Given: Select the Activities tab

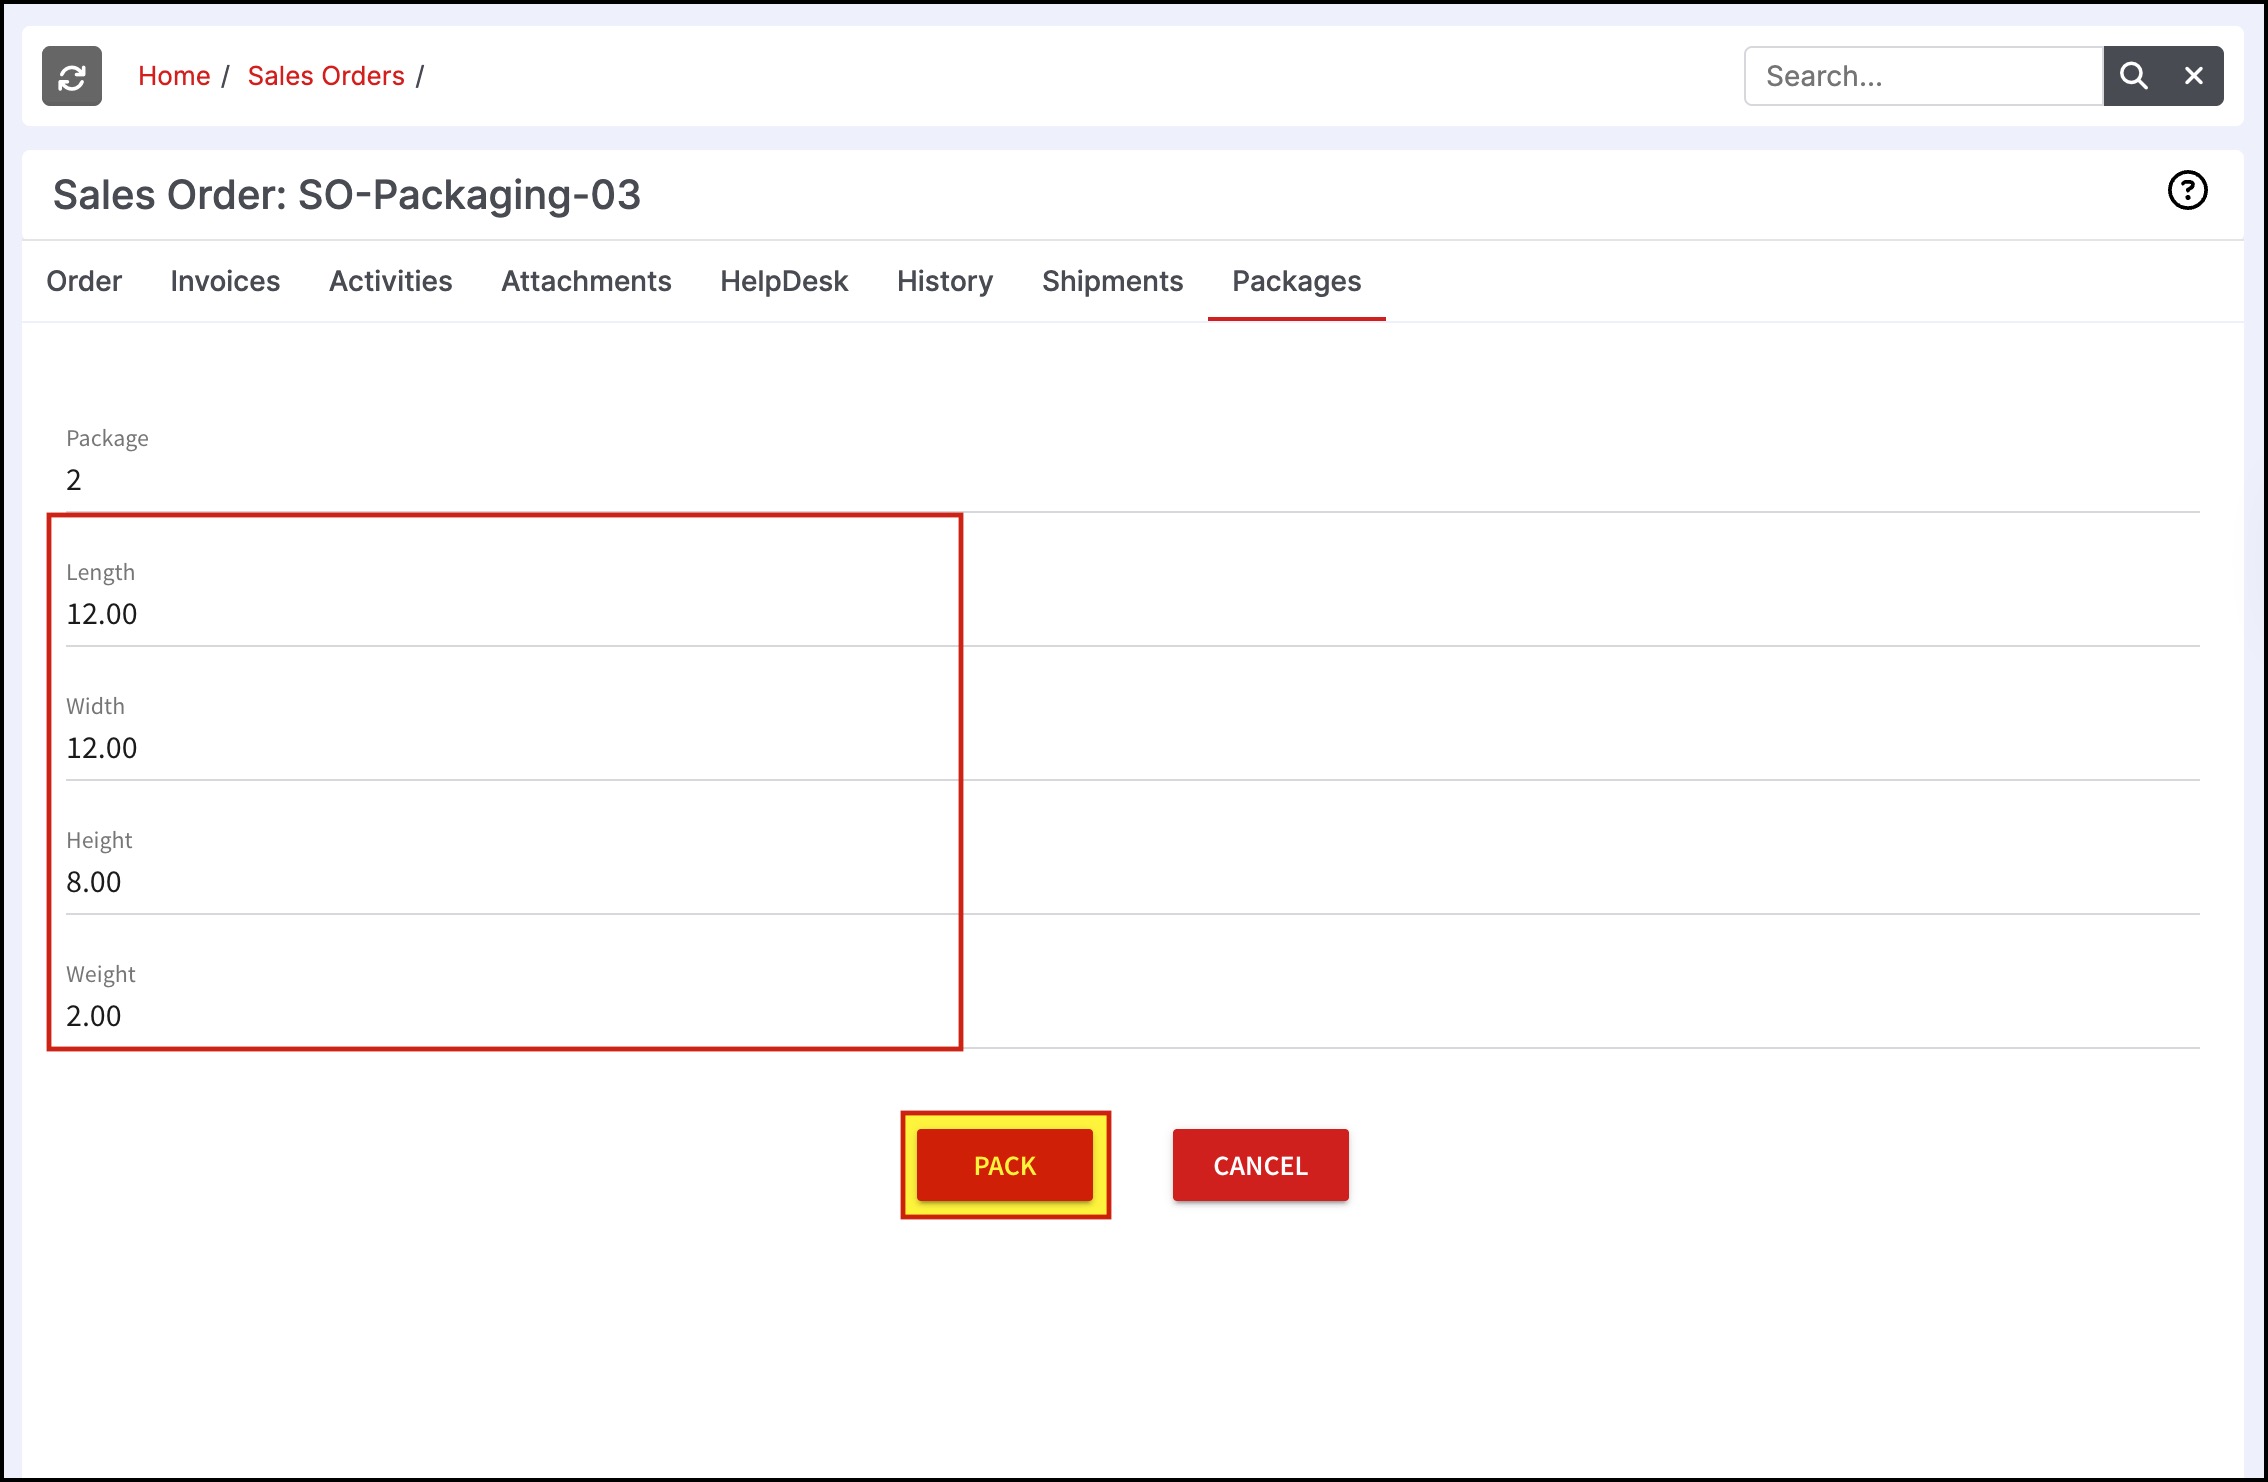Looking at the screenshot, I should 391,281.
